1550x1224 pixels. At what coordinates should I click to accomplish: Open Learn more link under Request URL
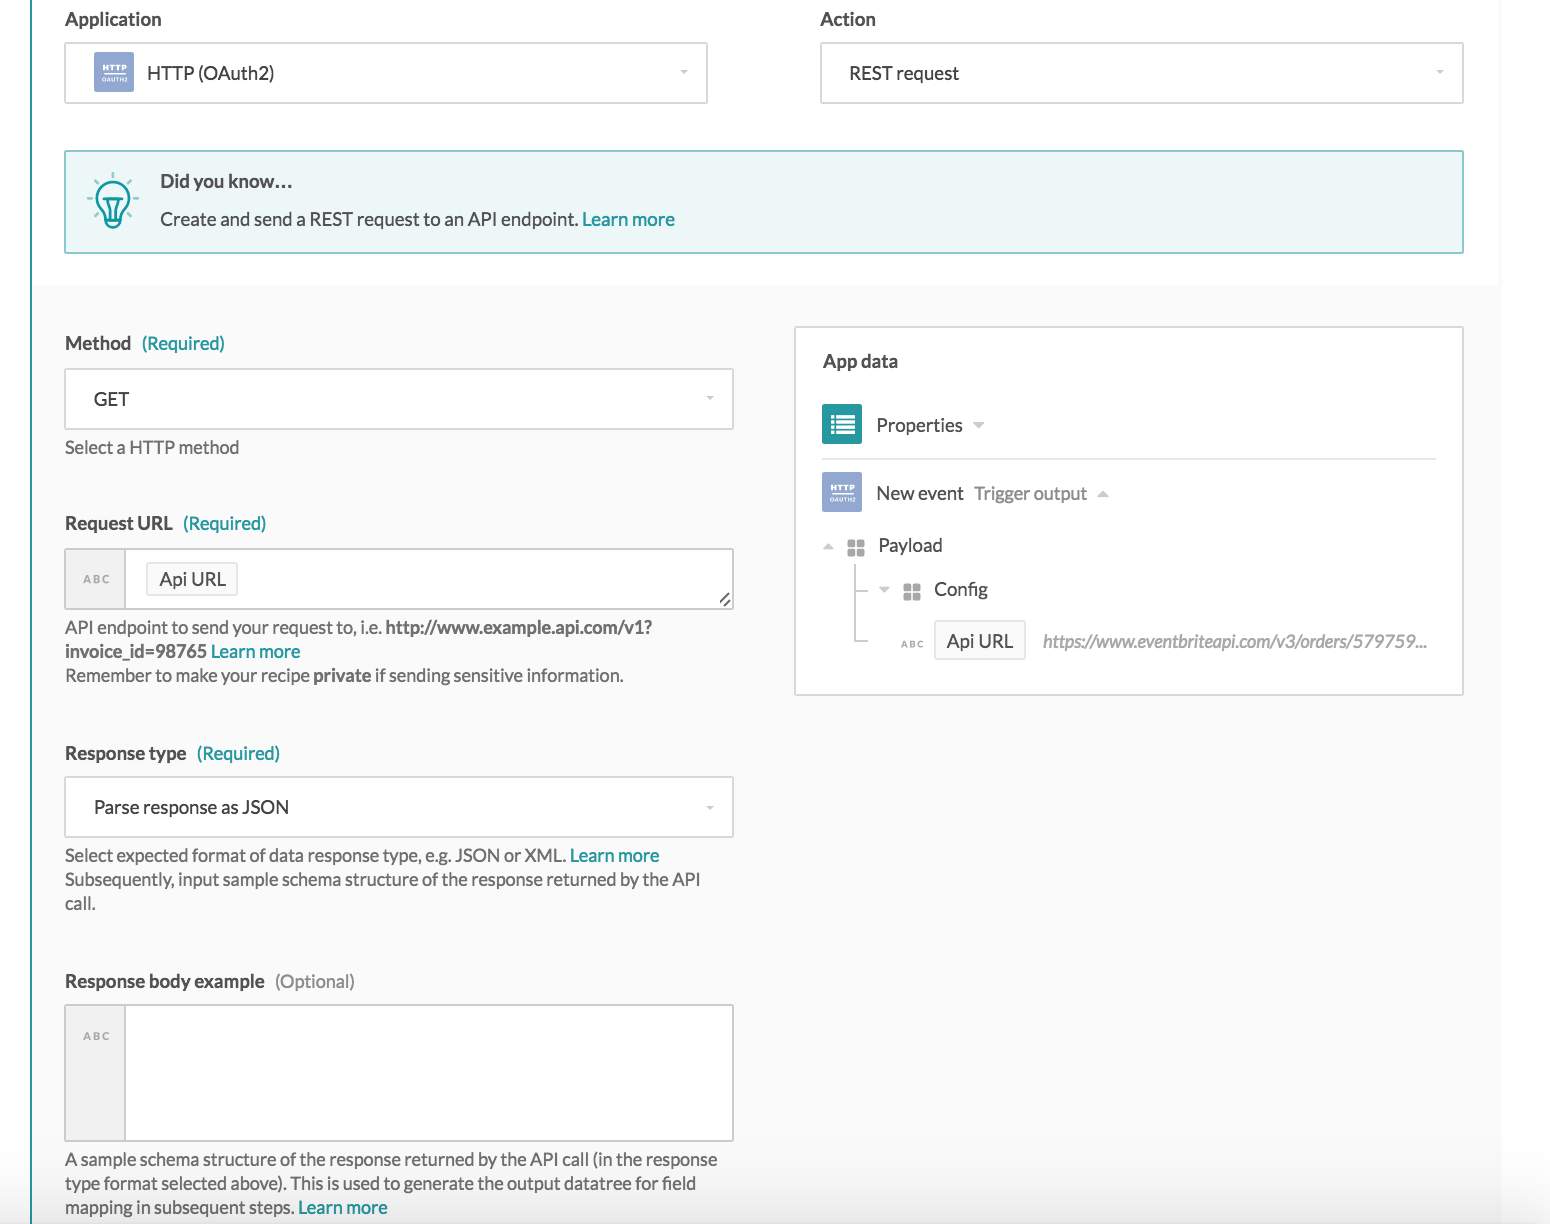coord(255,651)
